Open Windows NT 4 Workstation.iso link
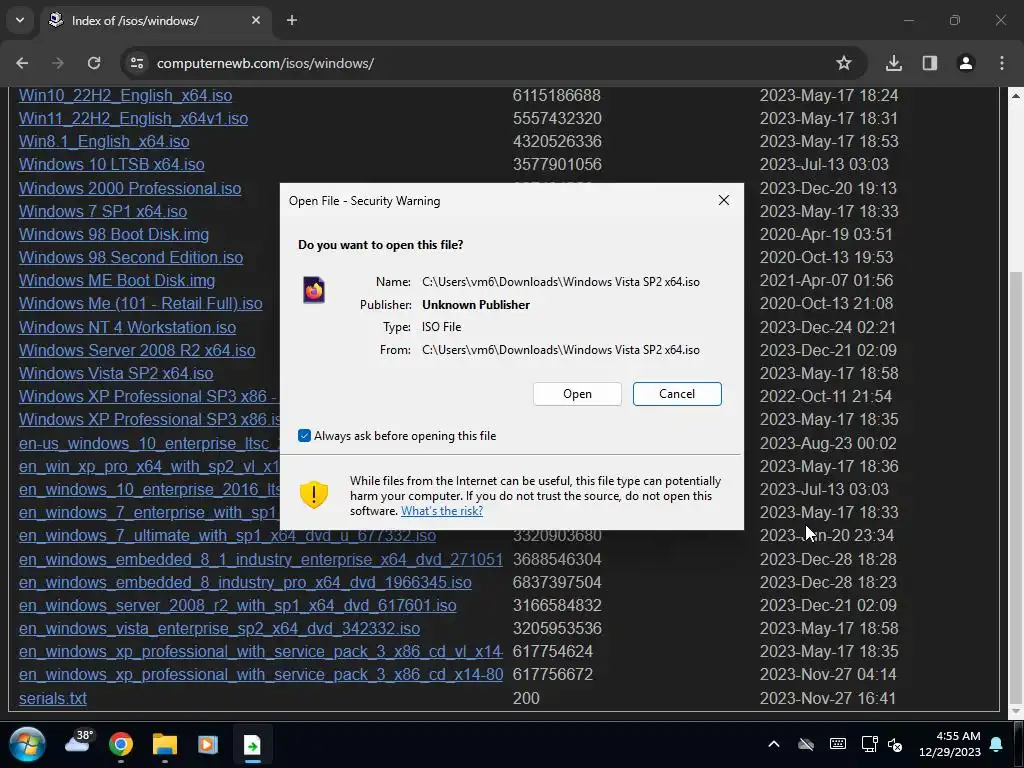This screenshot has width=1024, height=768. (x=127, y=327)
